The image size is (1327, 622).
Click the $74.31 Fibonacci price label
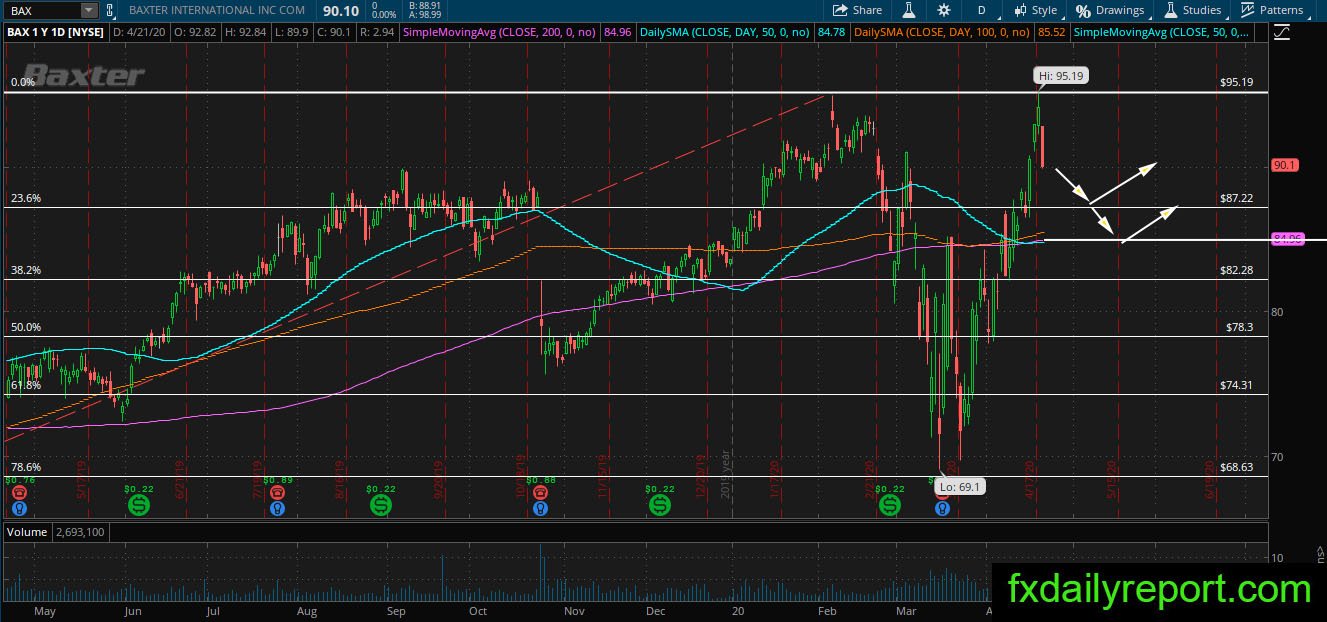coord(1237,385)
